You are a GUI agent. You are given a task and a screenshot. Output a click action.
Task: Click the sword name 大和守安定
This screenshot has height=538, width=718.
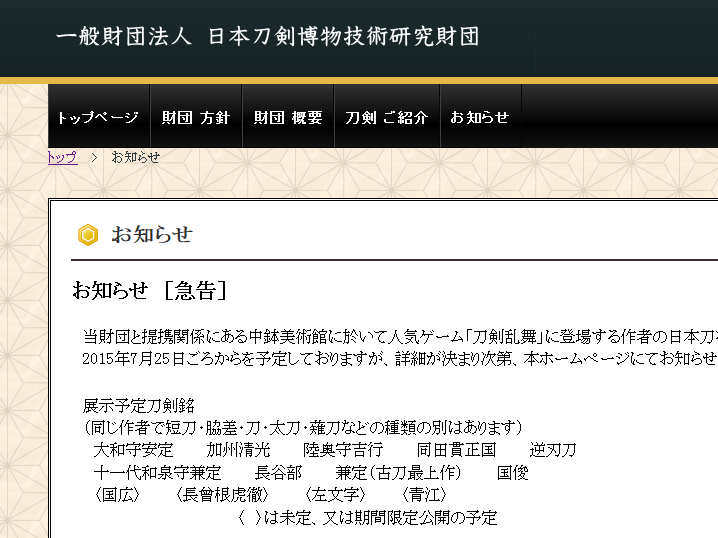click(133, 450)
